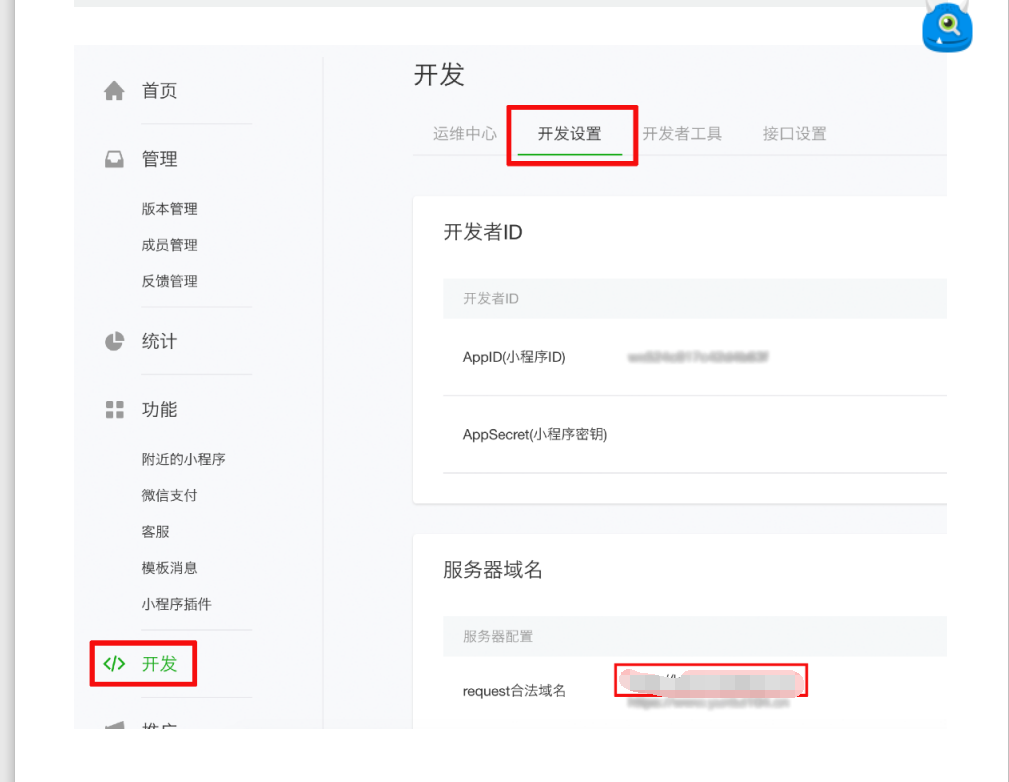Go to 反馈管理
1009x782 pixels.
click(169, 281)
